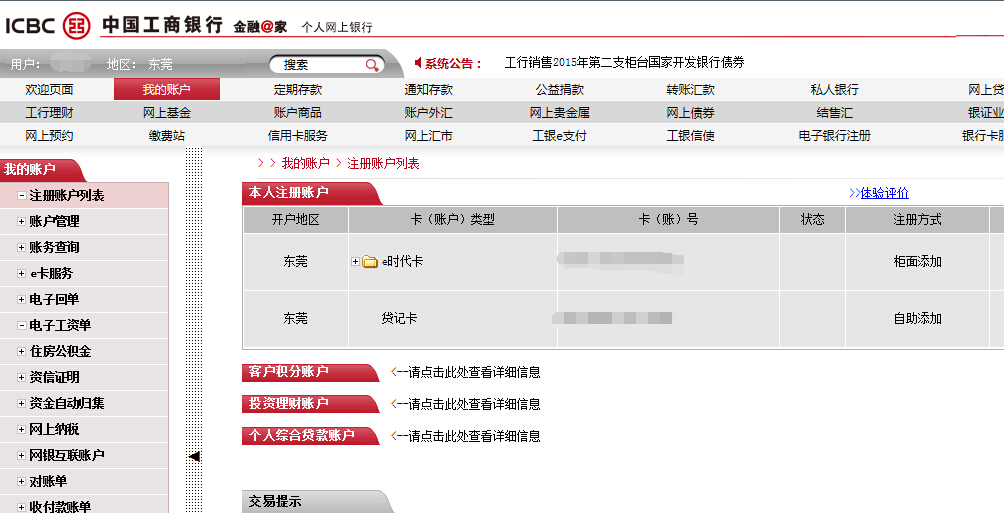Image resolution: width=1004 pixels, height=513 pixels.
Task: Expand the 资信证明 sidebar item
Action: coord(21,377)
